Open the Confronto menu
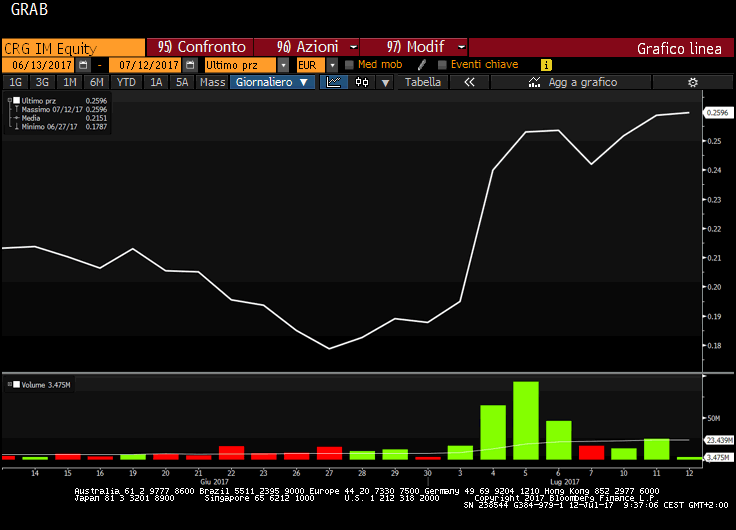 coord(201,47)
